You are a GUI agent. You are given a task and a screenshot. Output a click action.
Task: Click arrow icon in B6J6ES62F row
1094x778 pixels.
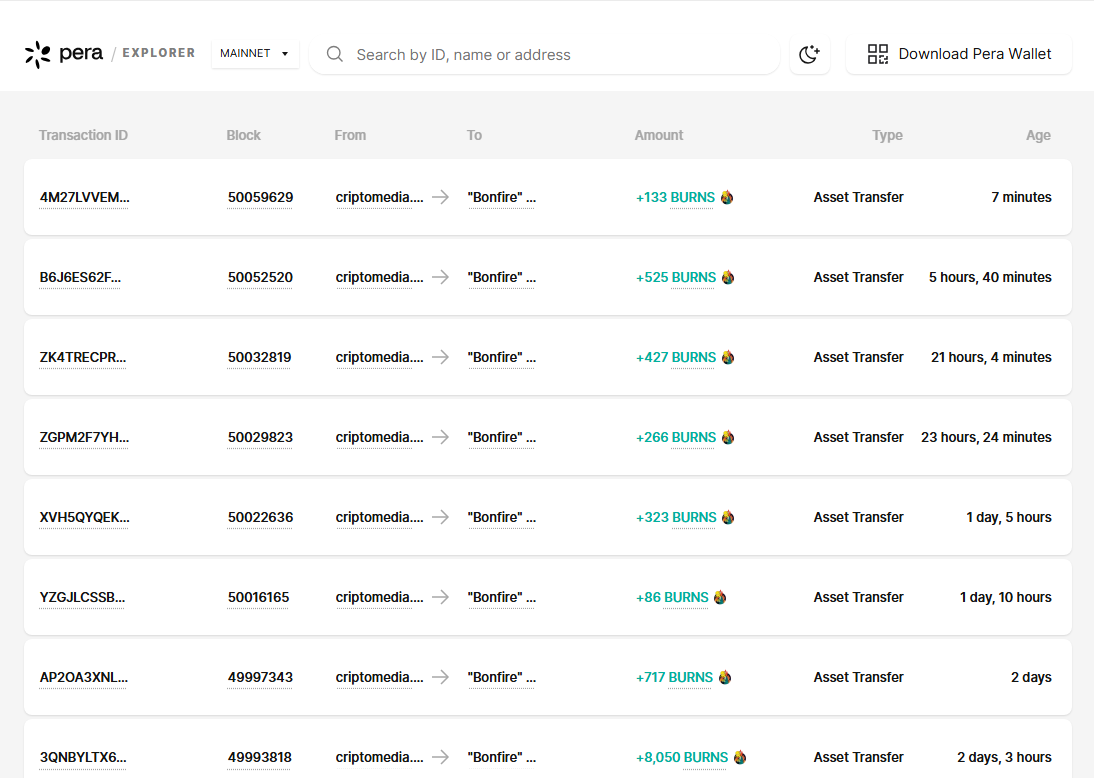(x=440, y=278)
